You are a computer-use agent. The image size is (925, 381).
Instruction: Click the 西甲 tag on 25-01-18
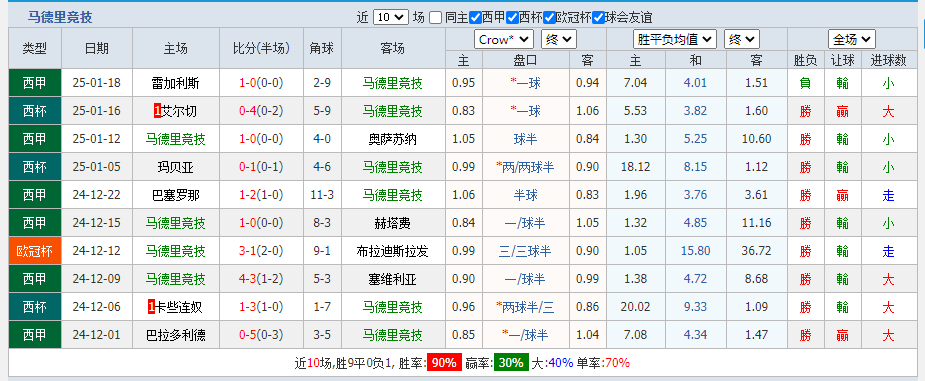click(35, 83)
